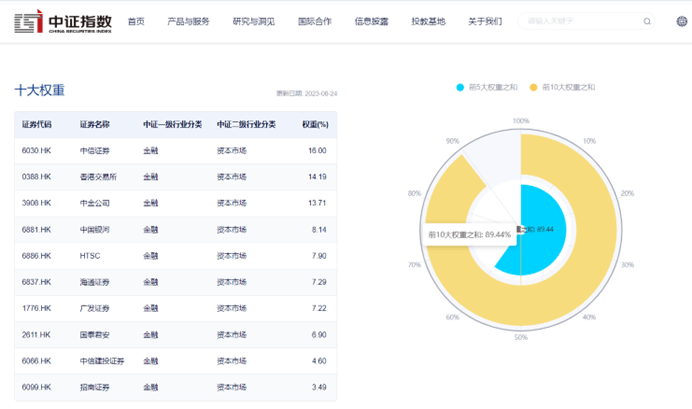The image size is (692, 409).
Task: Select the 6099.HK 招商证券 row
Action: [175, 386]
